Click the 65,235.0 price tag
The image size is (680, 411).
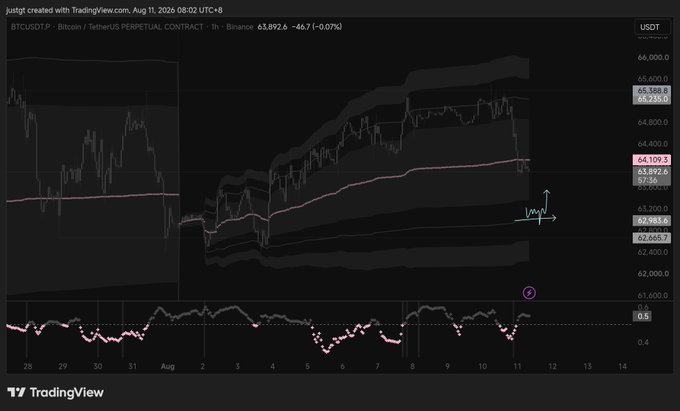tap(652, 99)
